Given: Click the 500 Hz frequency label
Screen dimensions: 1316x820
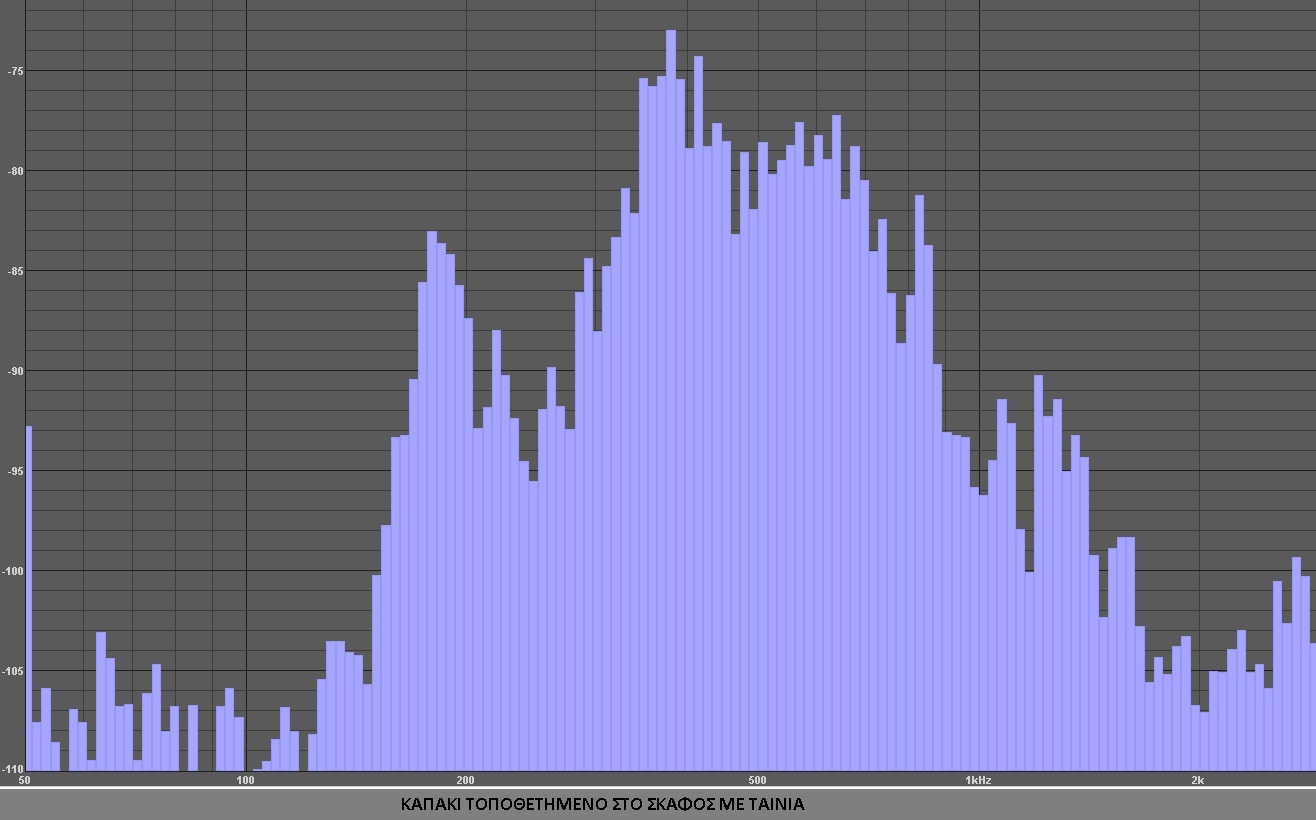Looking at the screenshot, I should 757,780.
